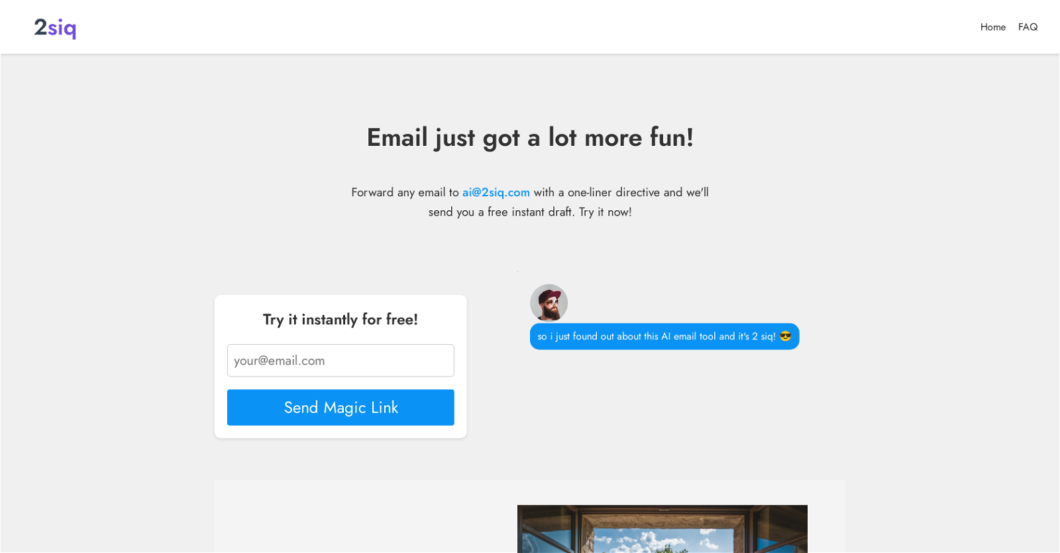Click the 'Try it instantly for free!' heading
Image resolution: width=1060 pixels, height=553 pixels.
click(x=340, y=319)
